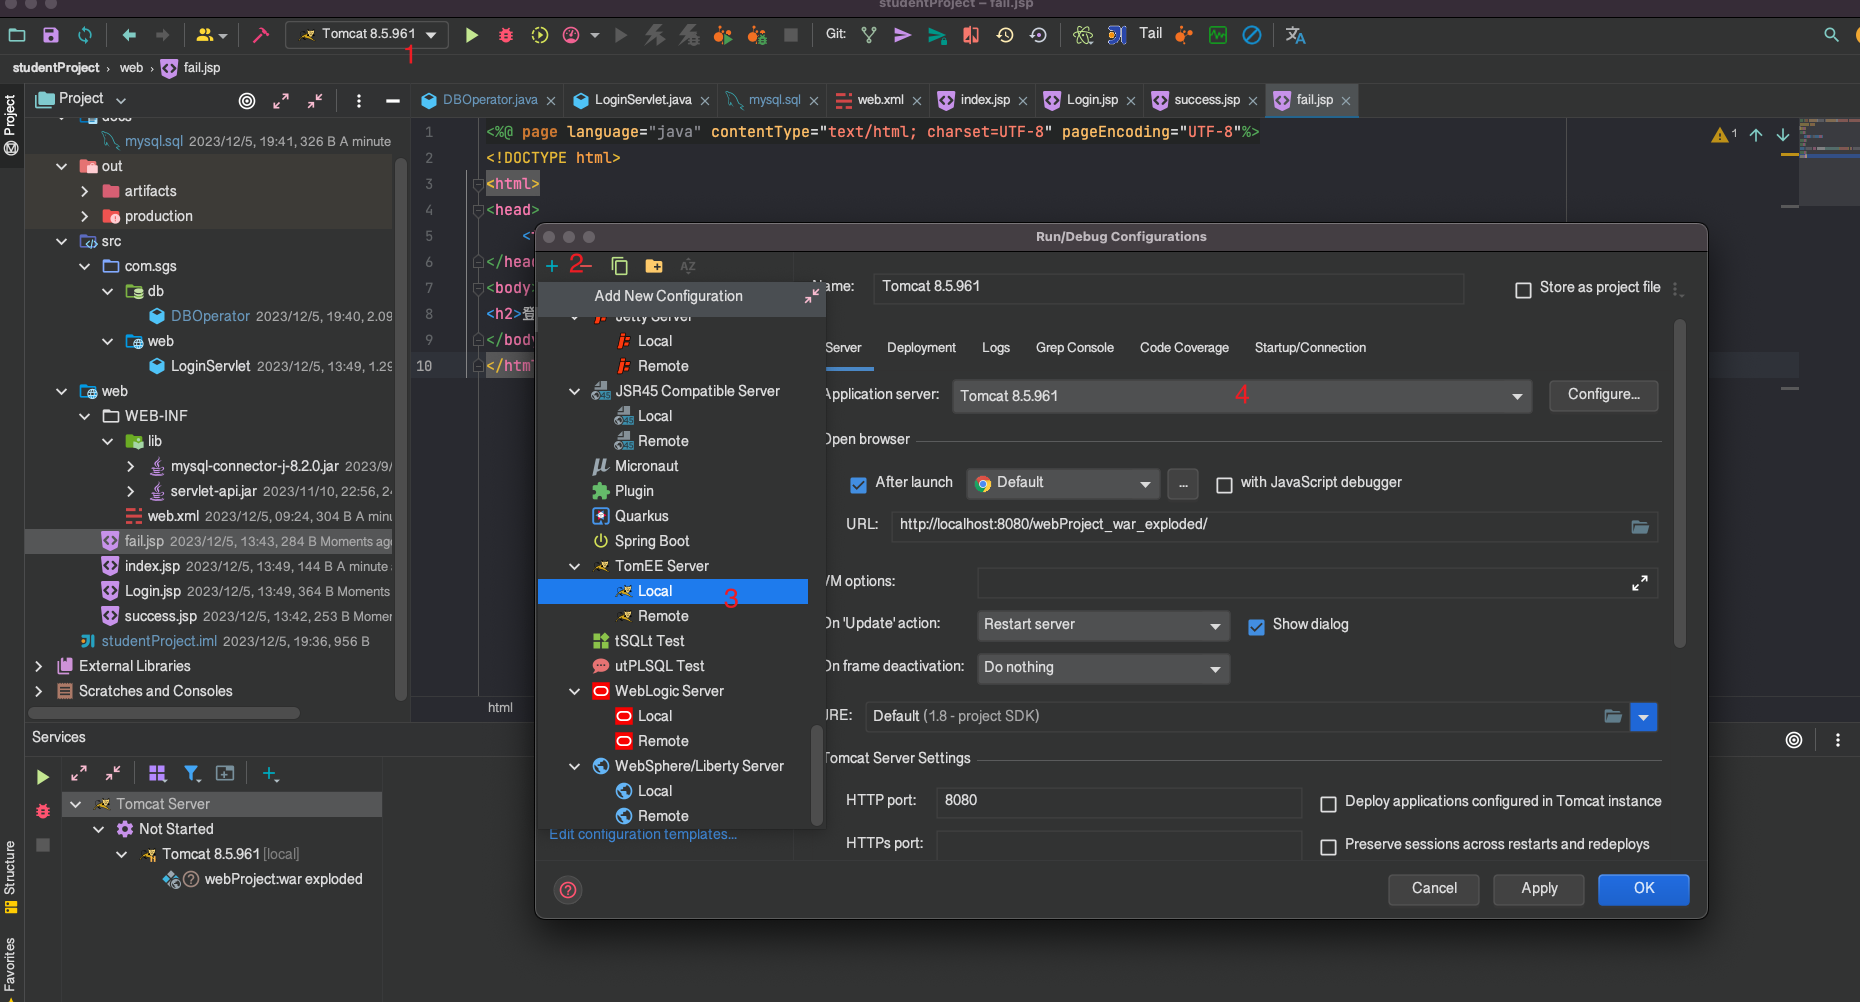The height and width of the screenshot is (1002, 1860).
Task: Click the Git push arrow icon
Action: [902, 35]
